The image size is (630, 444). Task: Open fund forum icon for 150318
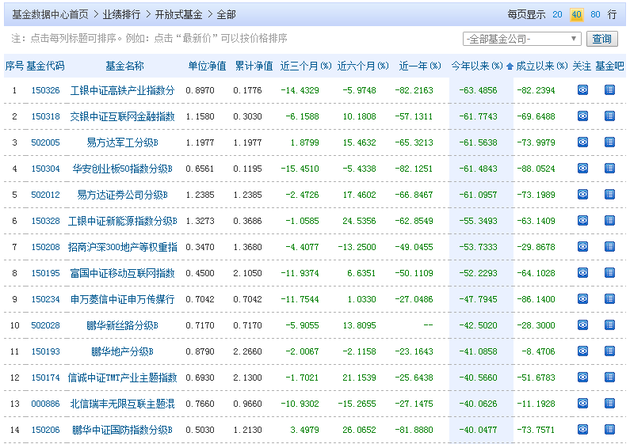(x=610, y=116)
